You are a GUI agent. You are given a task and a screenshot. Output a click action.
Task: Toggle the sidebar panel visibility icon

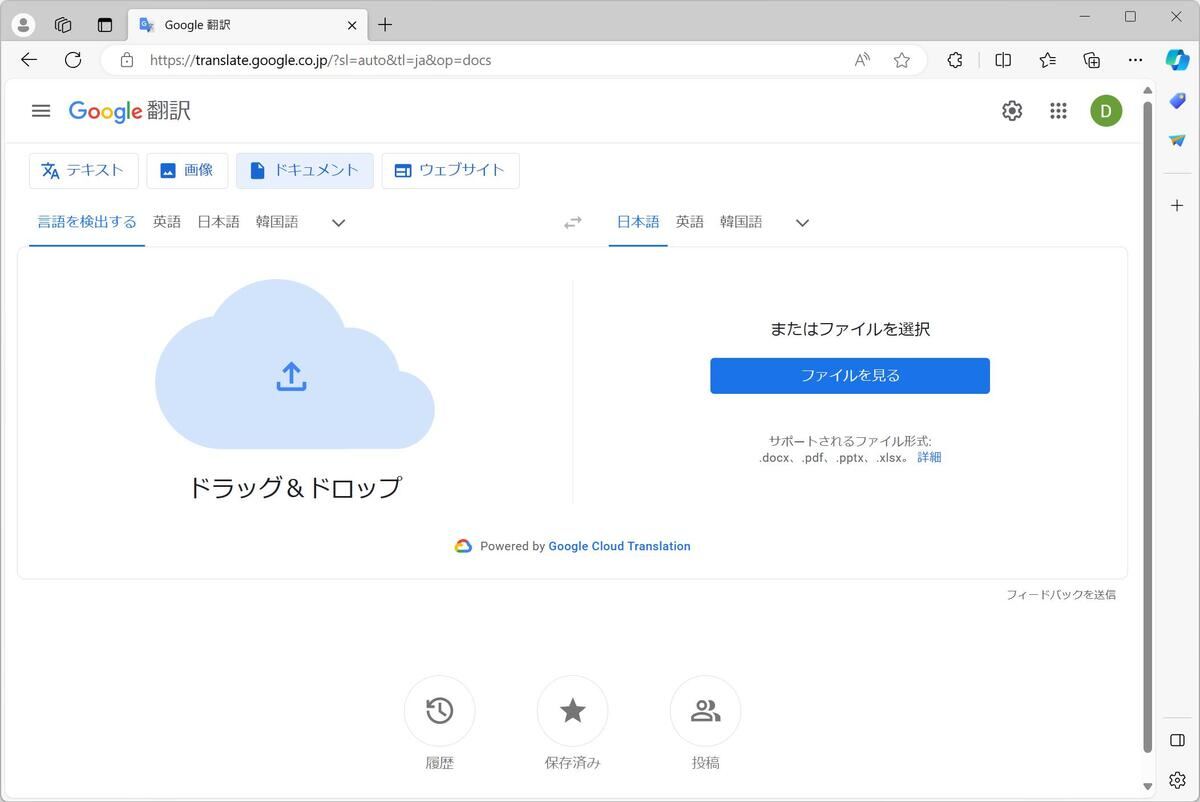[1177, 740]
